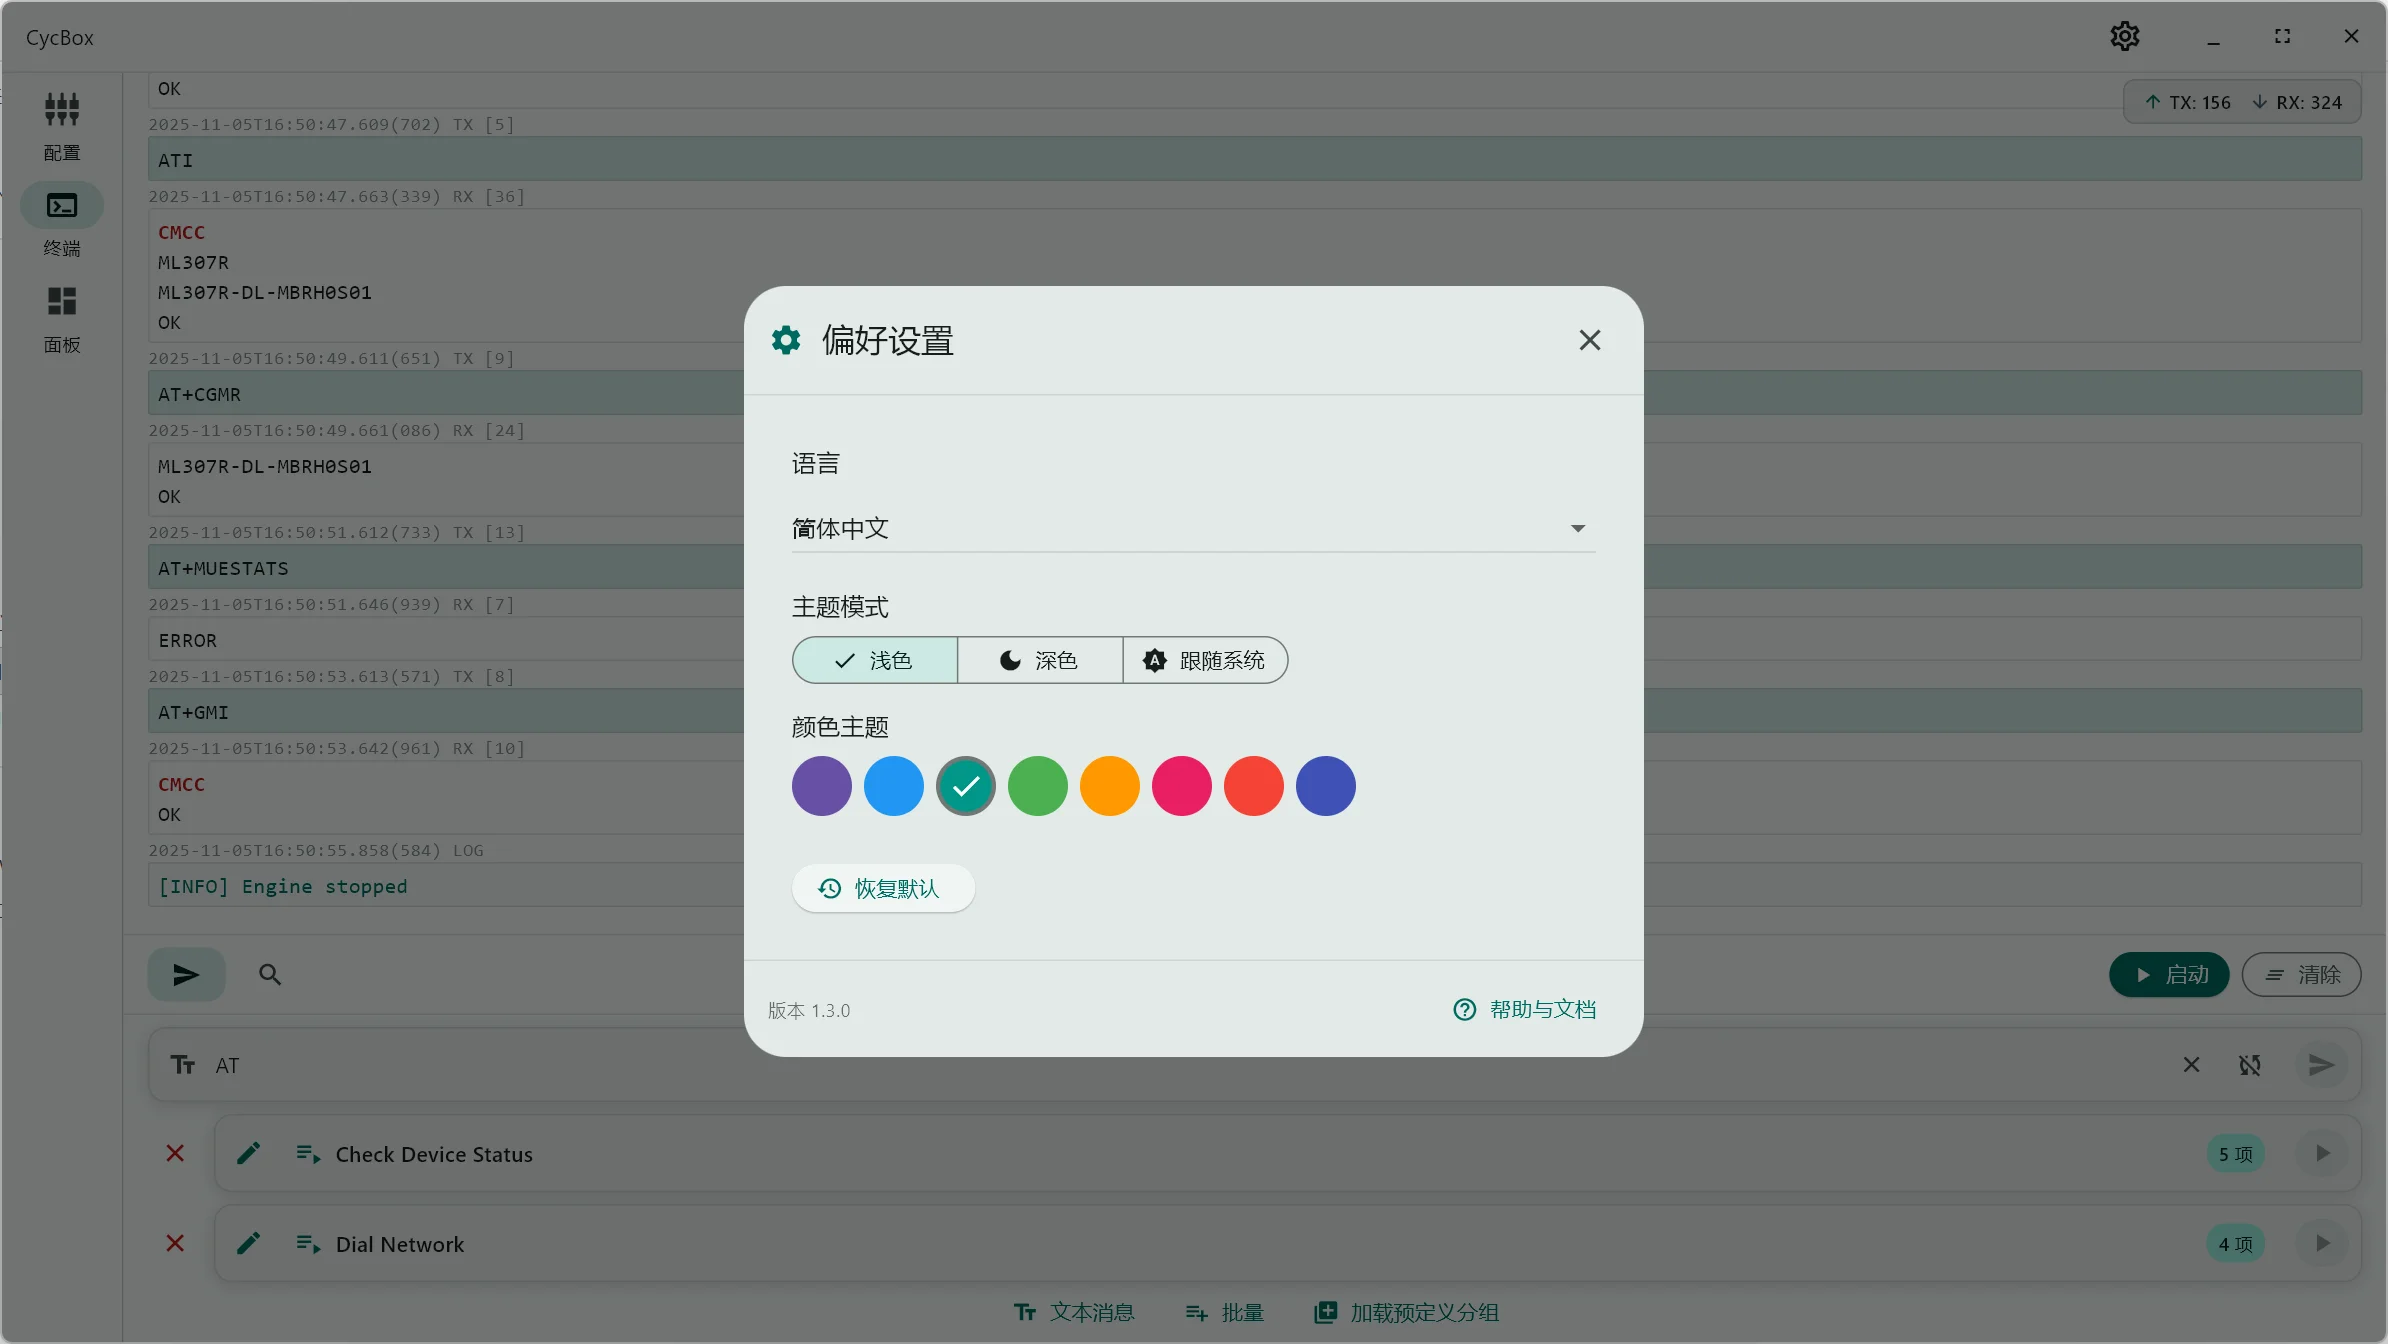
Task: Click the loop/repeat icon in the AT message row
Action: (2250, 1066)
